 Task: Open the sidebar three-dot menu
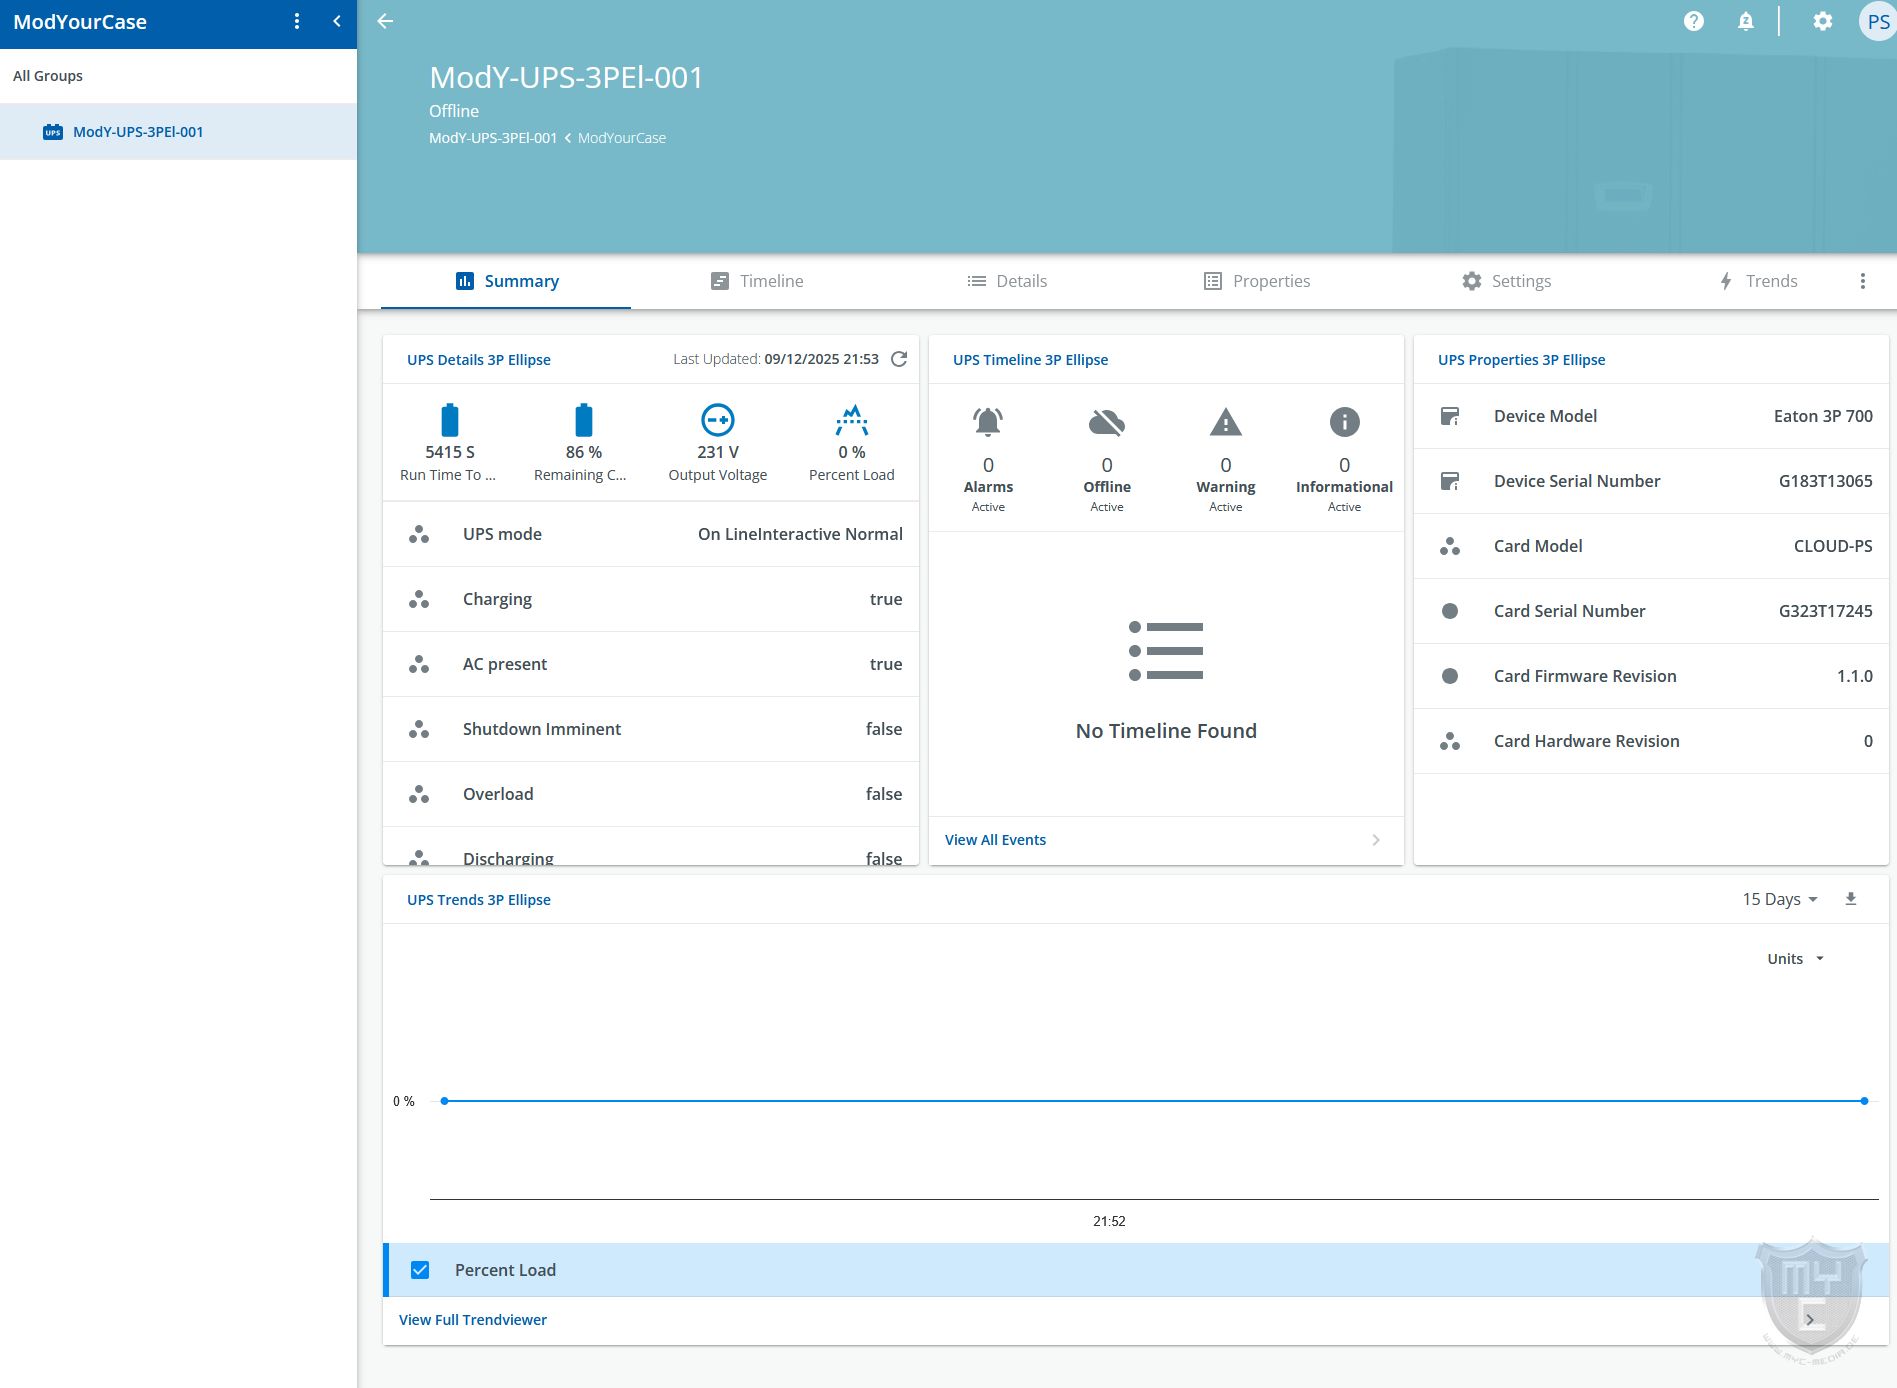pyautogui.click(x=297, y=21)
